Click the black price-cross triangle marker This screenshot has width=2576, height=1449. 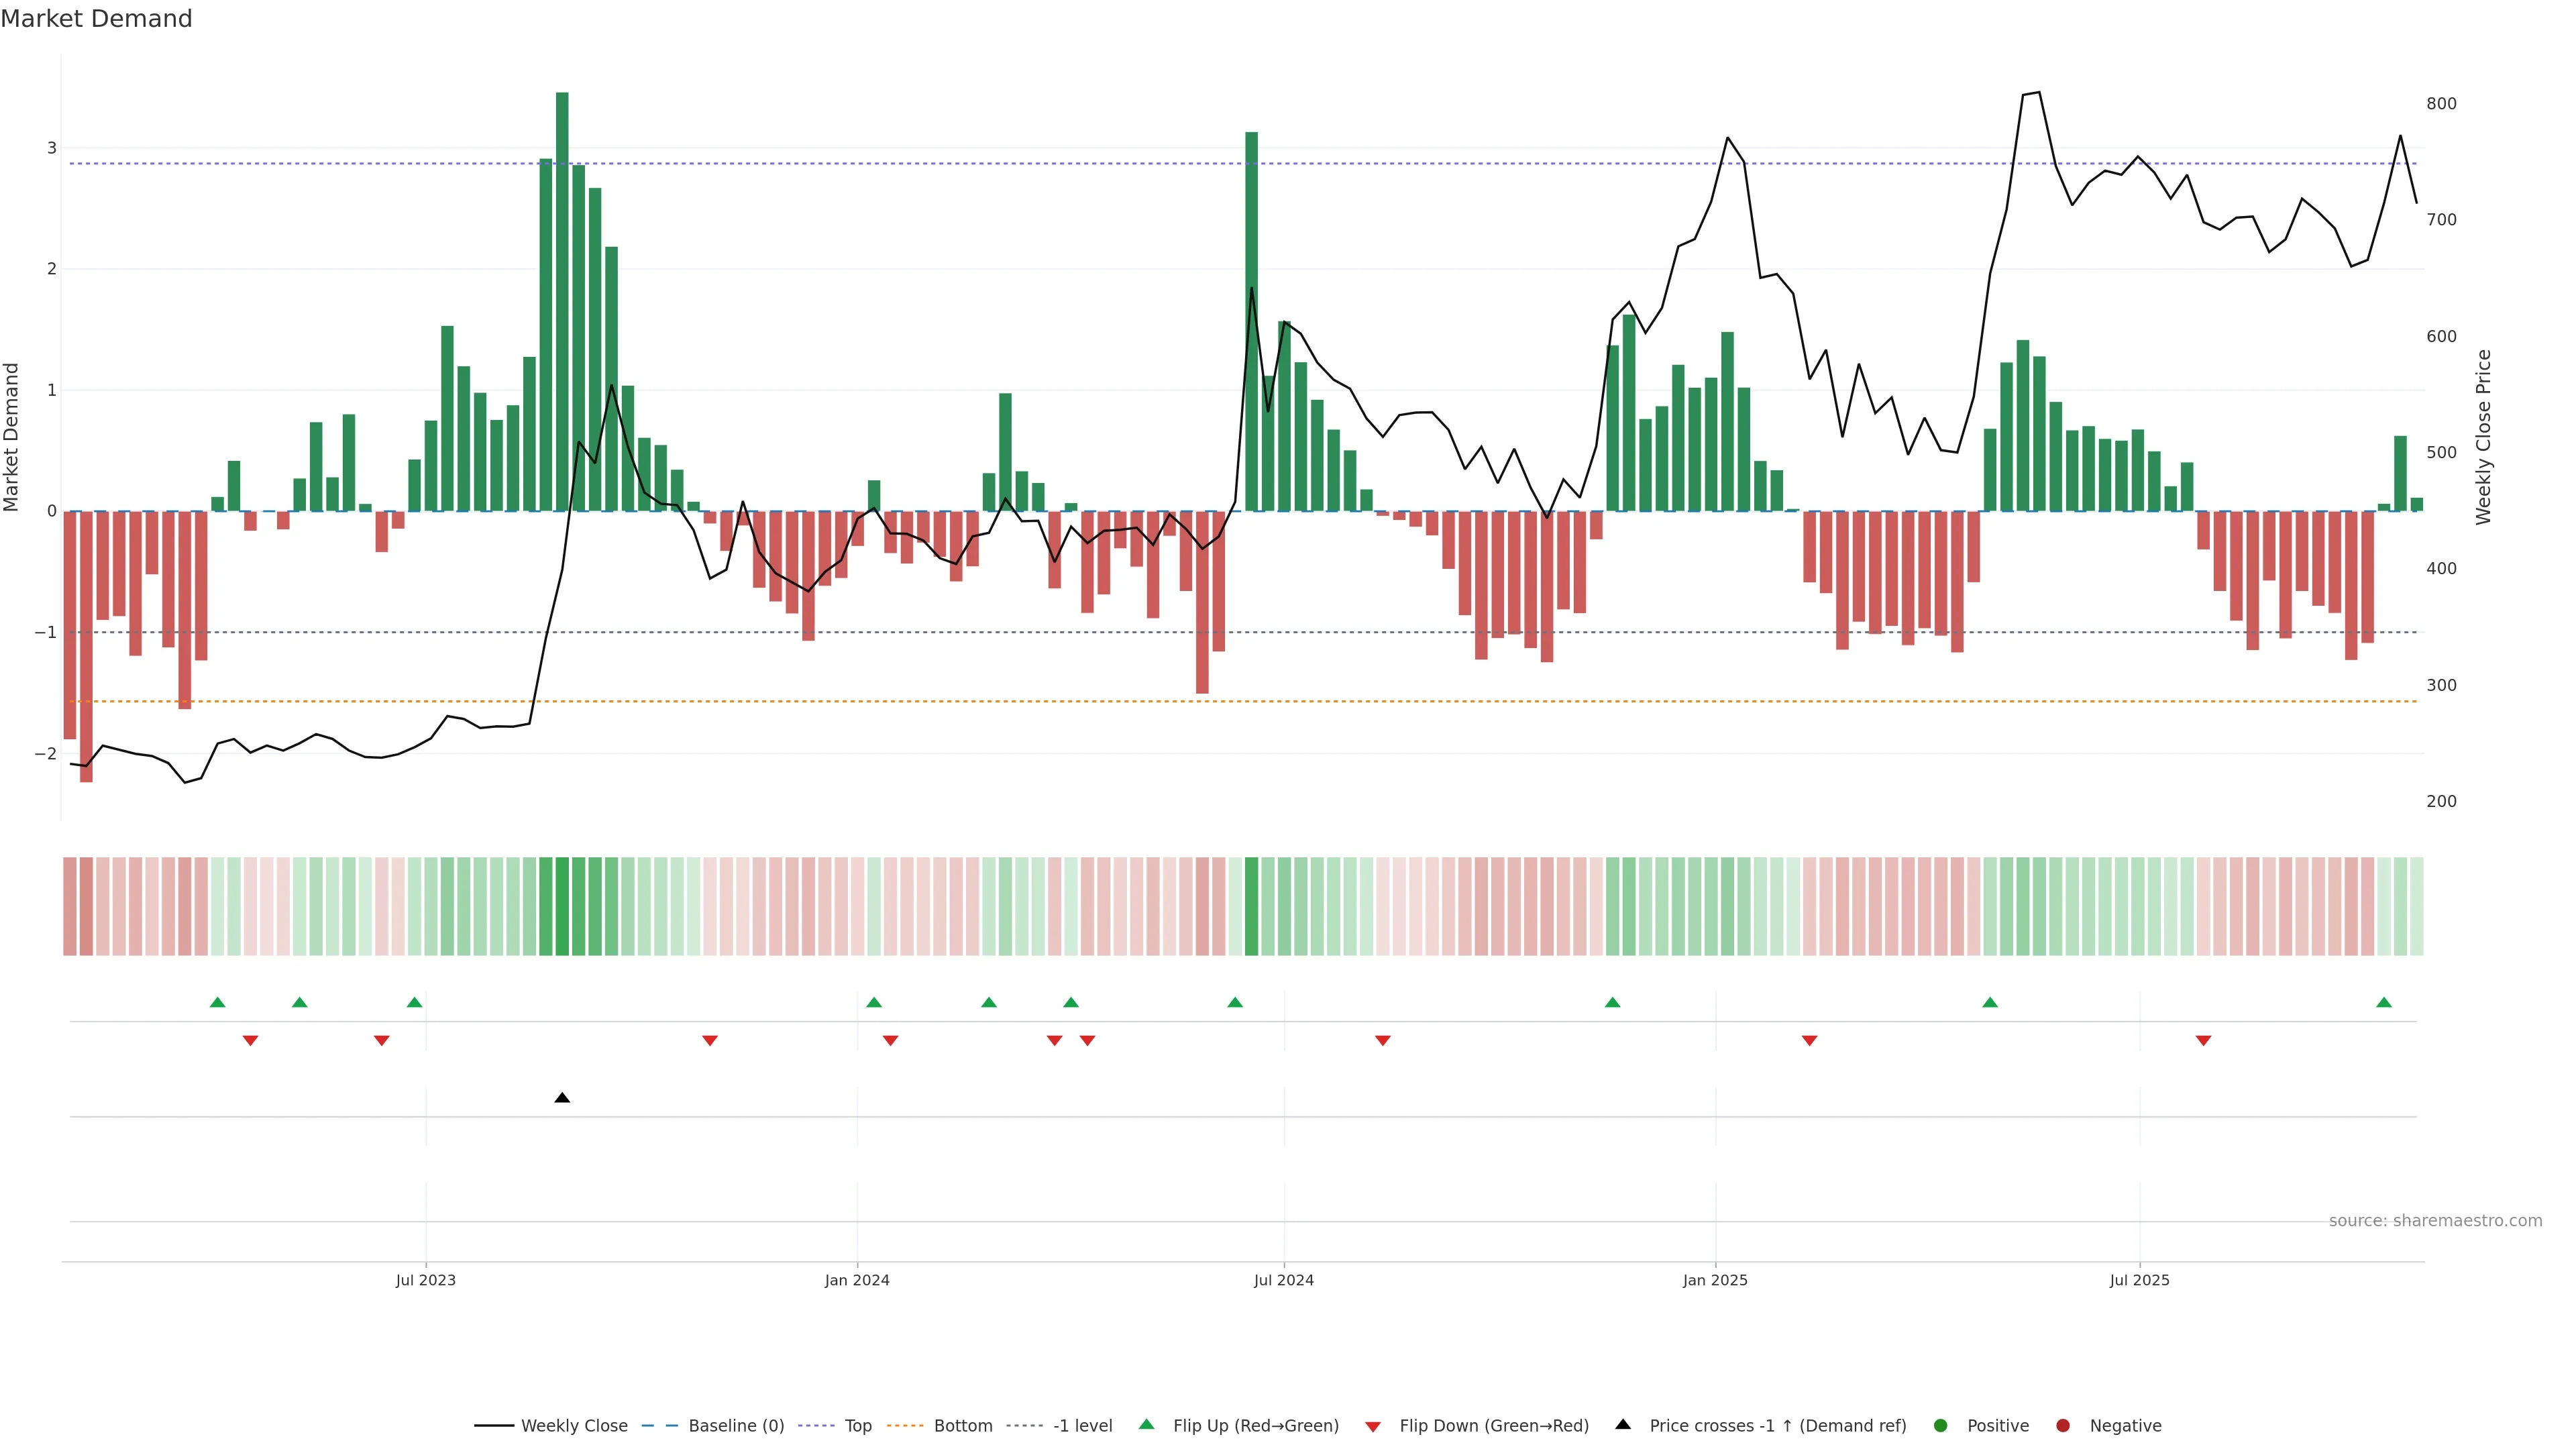(562, 1098)
